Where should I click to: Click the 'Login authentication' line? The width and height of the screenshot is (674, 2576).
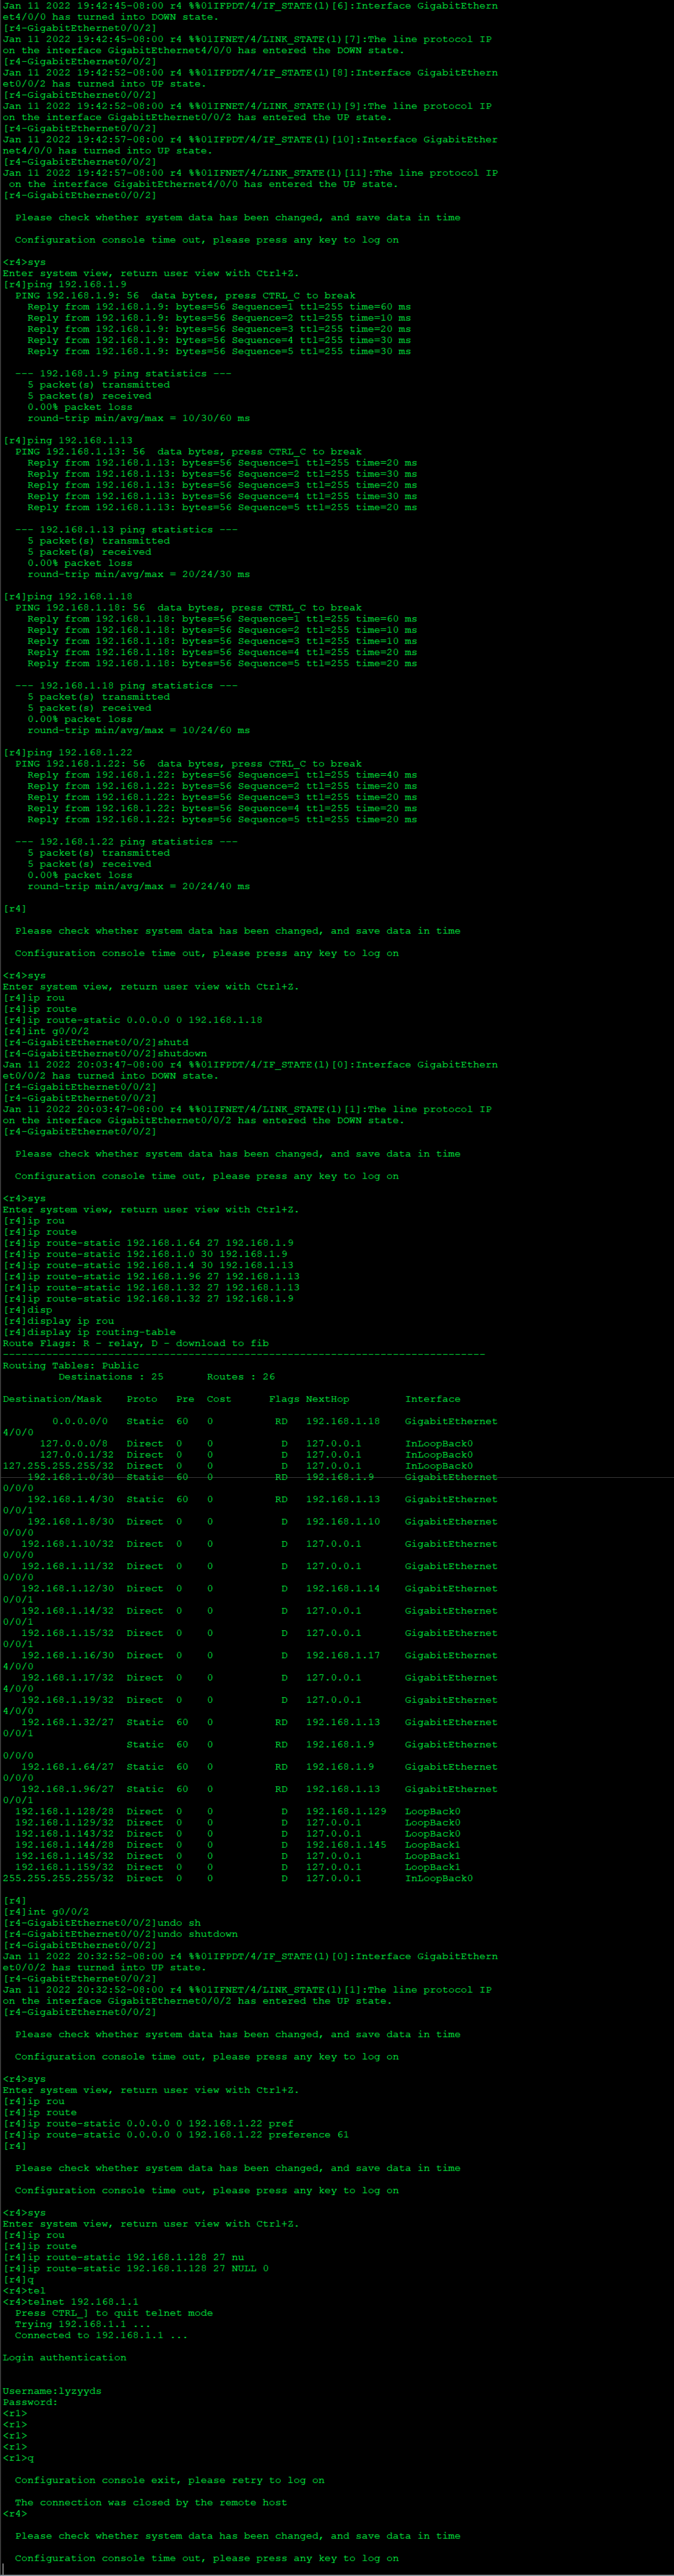[65, 2357]
